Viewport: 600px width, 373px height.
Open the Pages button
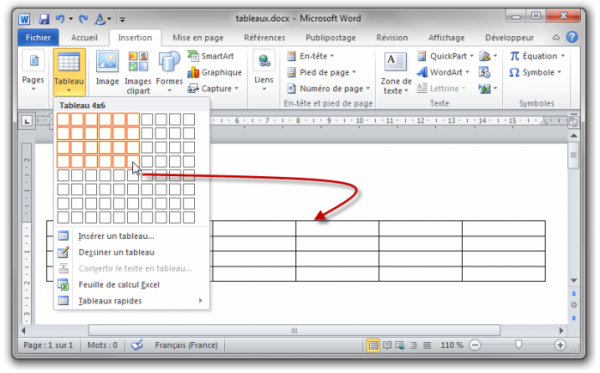(33, 71)
